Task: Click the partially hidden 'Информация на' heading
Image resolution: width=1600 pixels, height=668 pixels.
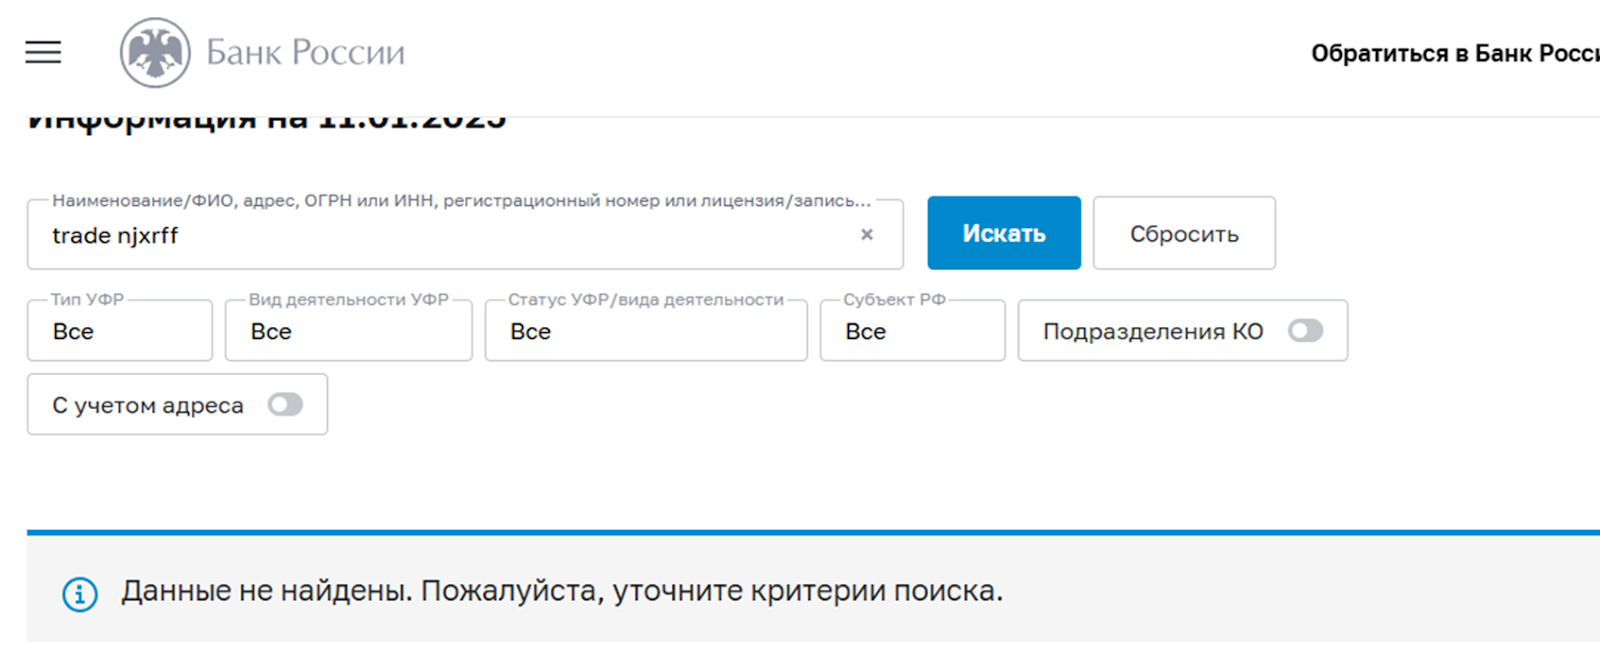Action: tap(266, 122)
